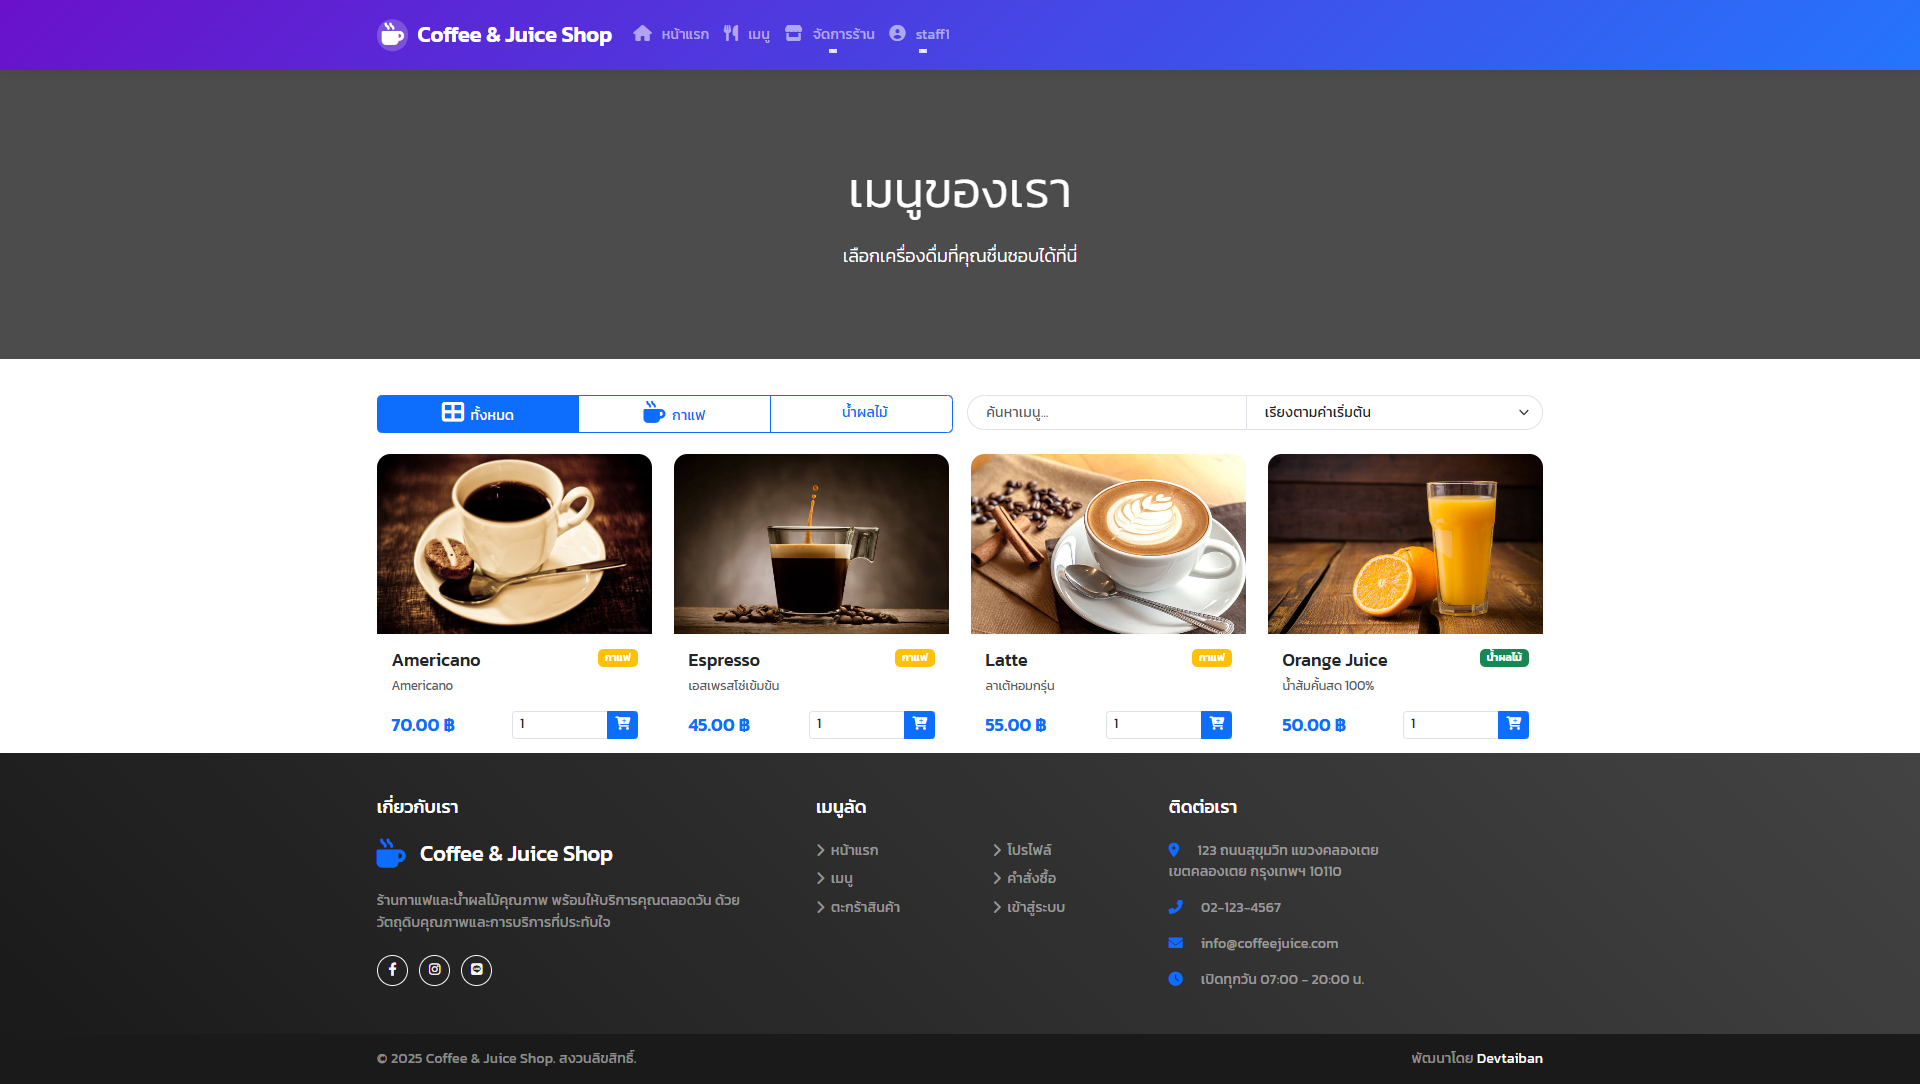
Task: Open the Instagram icon in the footer
Action: coord(434,970)
